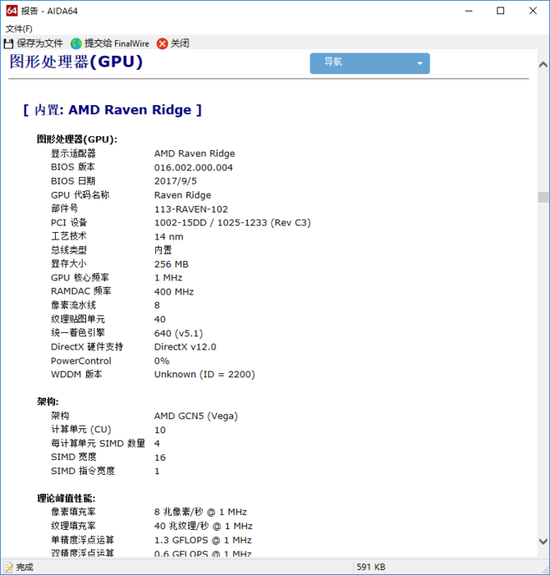This screenshot has height=575, width=550.
Task: Click the globe icon for submitting to FinalWire
Action: pos(76,44)
